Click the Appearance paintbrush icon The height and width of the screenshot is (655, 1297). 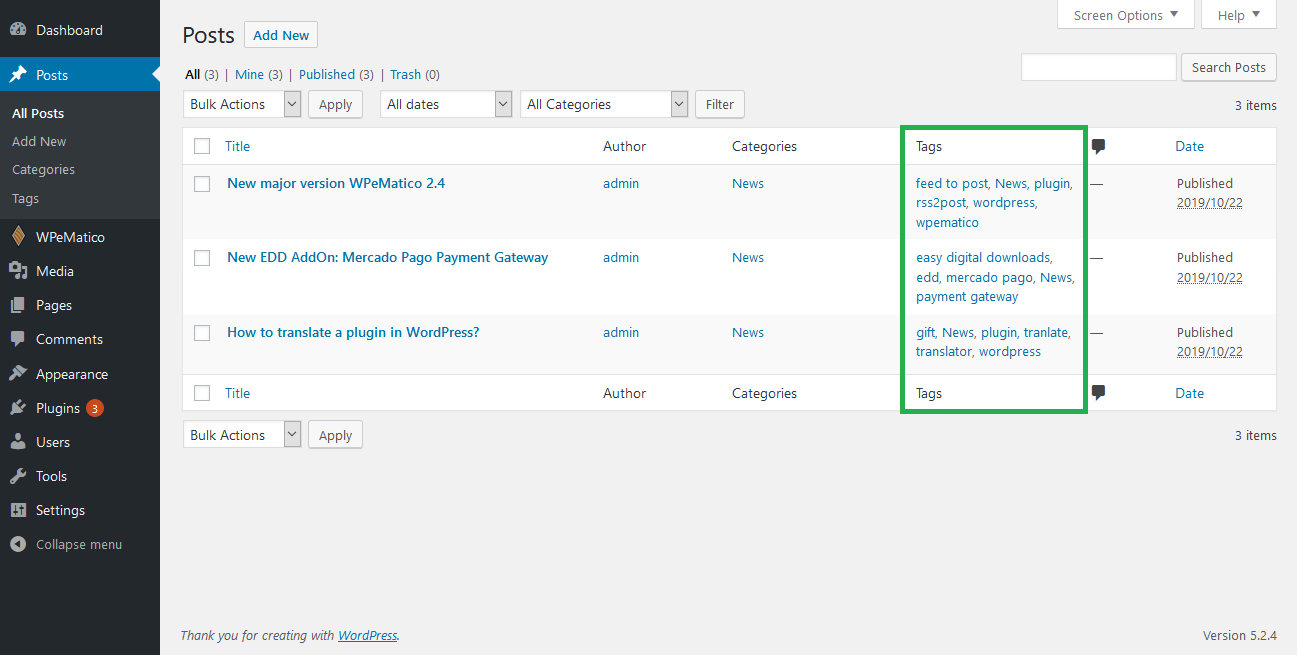pos(18,374)
